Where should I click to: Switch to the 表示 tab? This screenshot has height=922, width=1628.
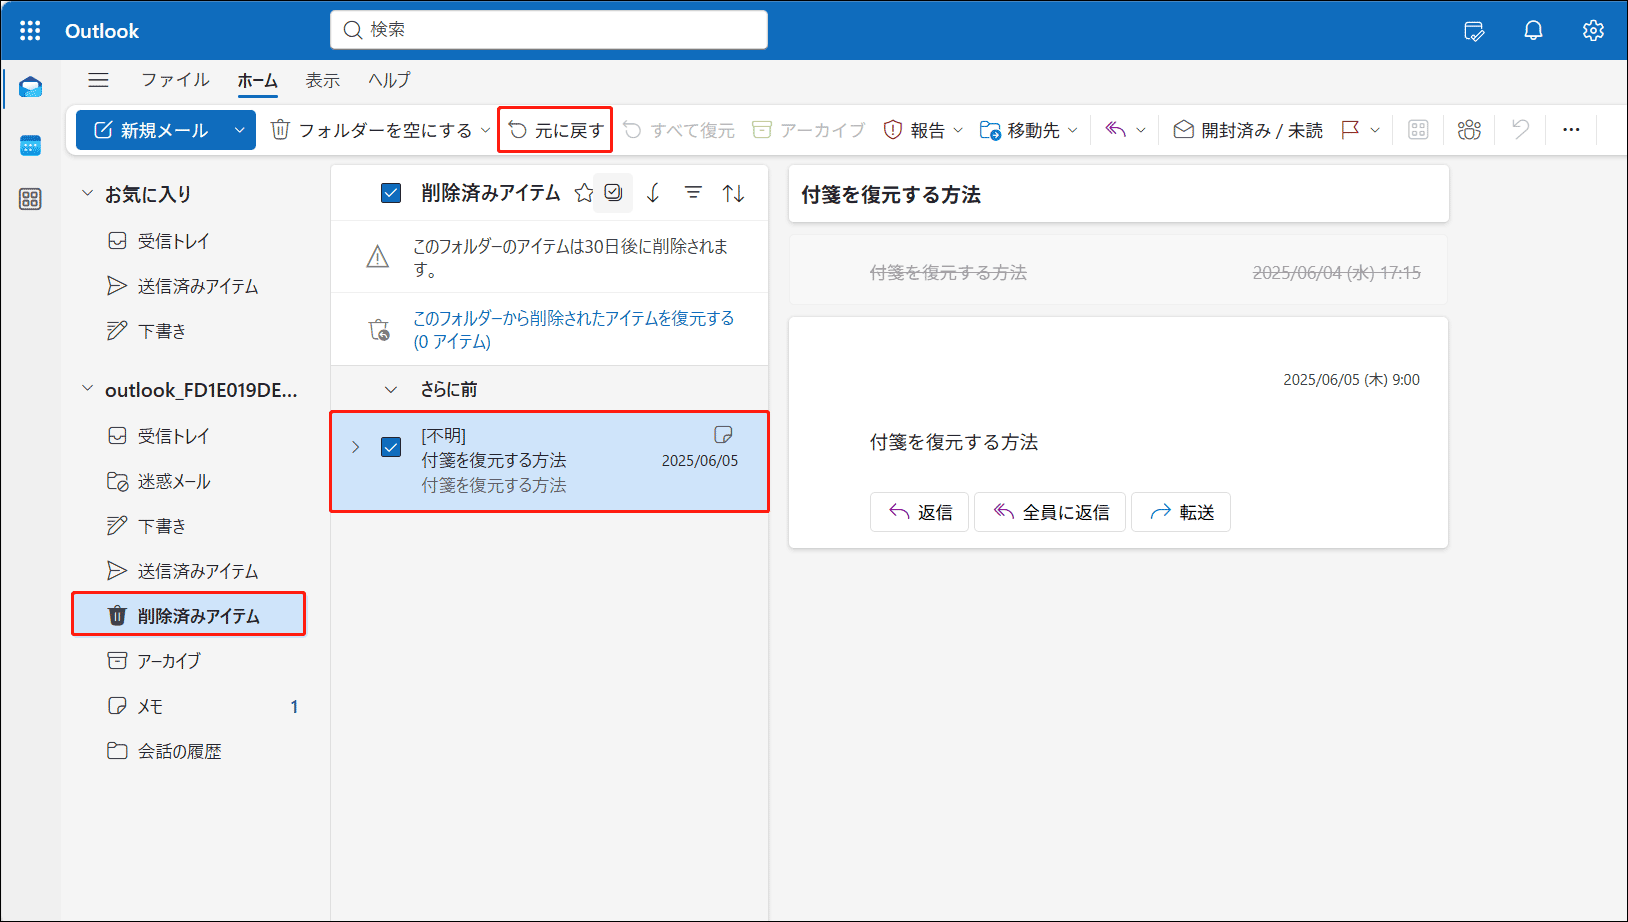[322, 80]
